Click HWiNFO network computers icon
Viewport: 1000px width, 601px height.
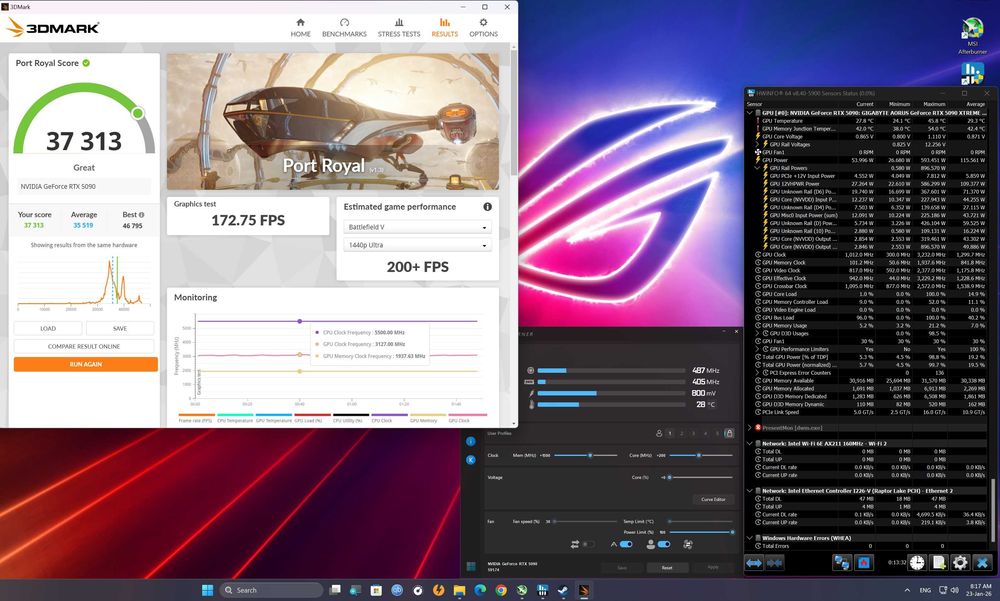pyautogui.click(x=842, y=563)
